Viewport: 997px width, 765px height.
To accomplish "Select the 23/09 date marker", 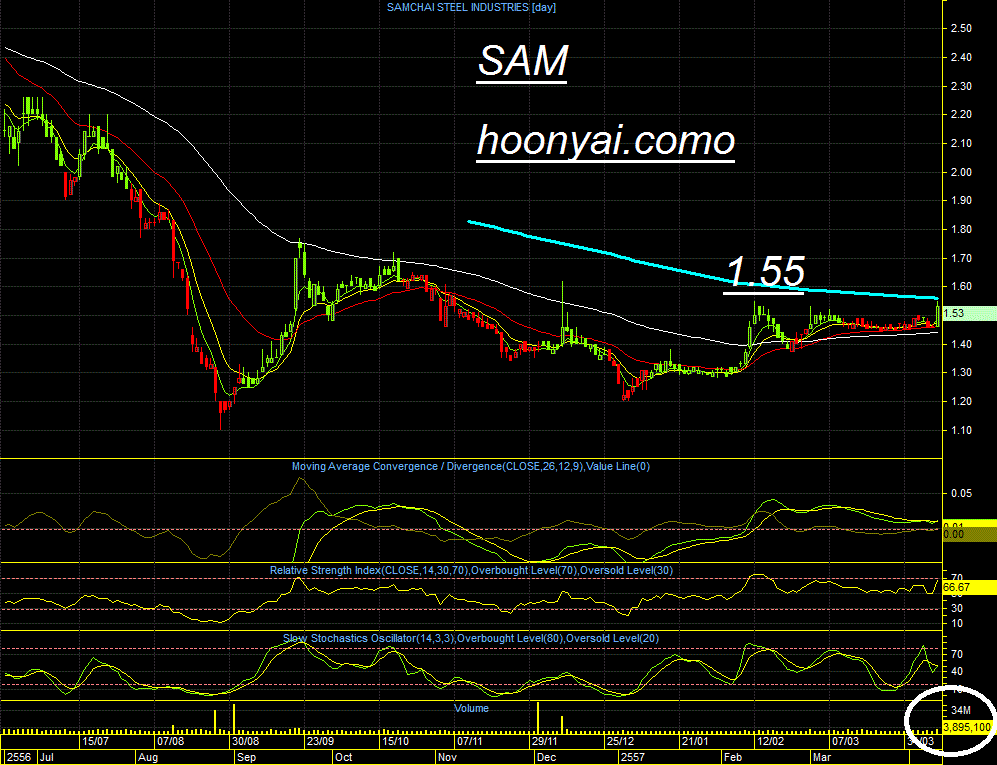I will [320, 741].
